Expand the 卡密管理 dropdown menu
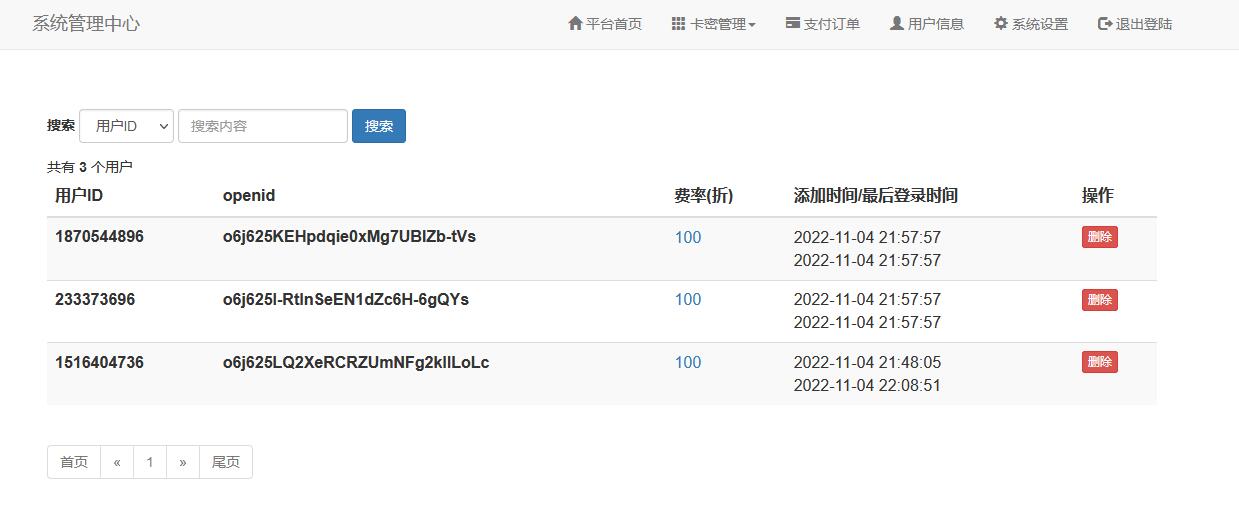The height and width of the screenshot is (519, 1239). pos(714,24)
